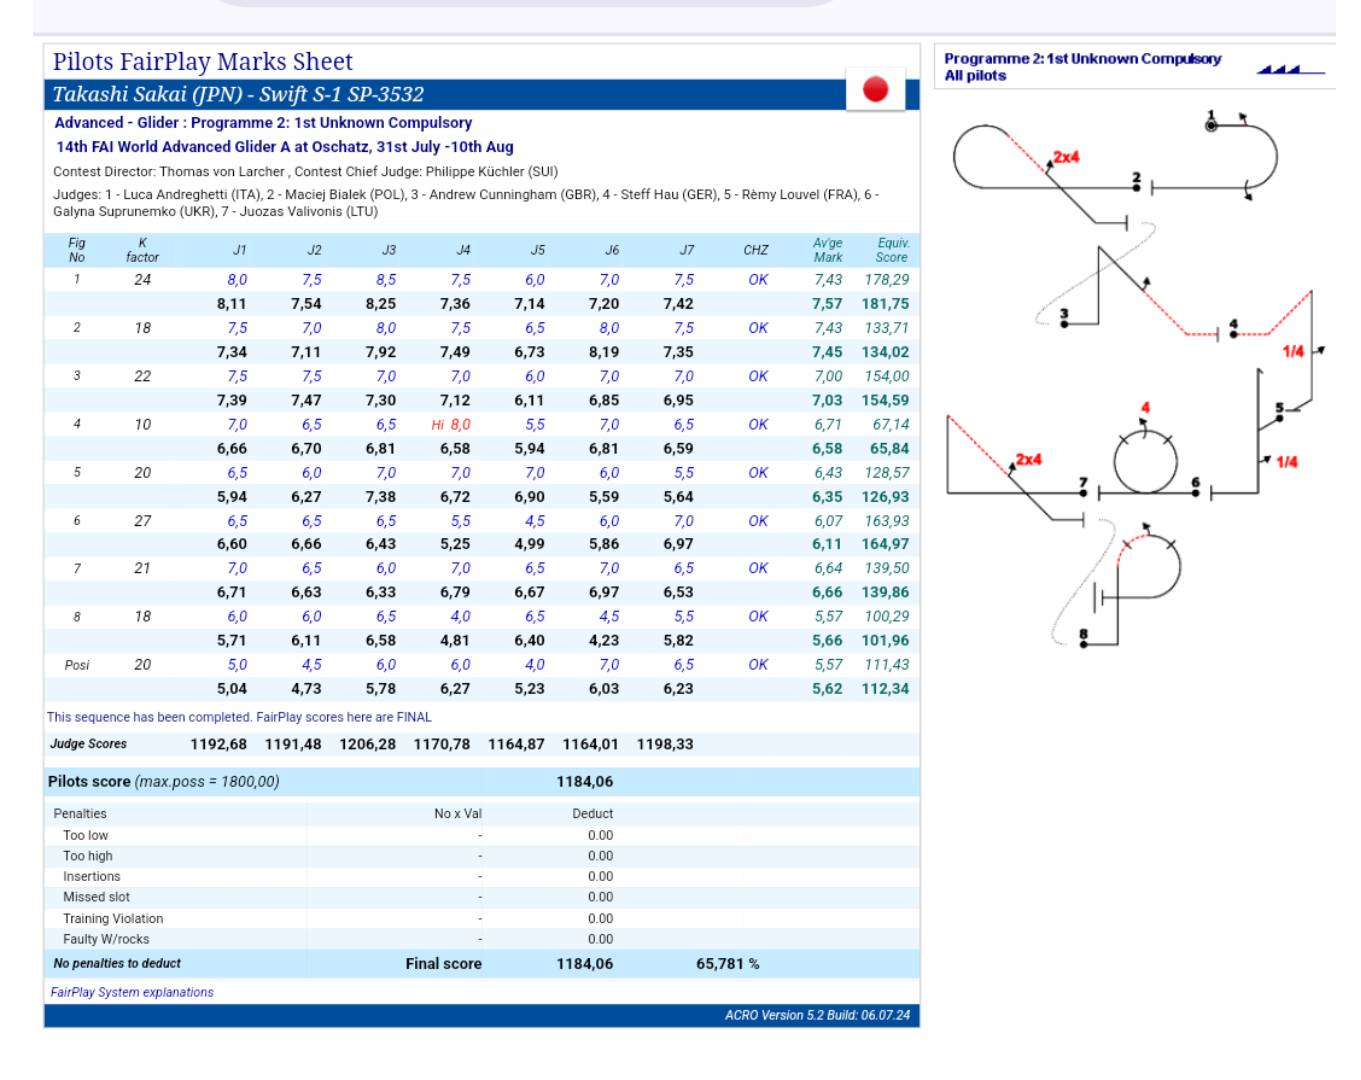1361x1080 pixels.
Task: Click the Equiv. Score column header
Action: 892,250
